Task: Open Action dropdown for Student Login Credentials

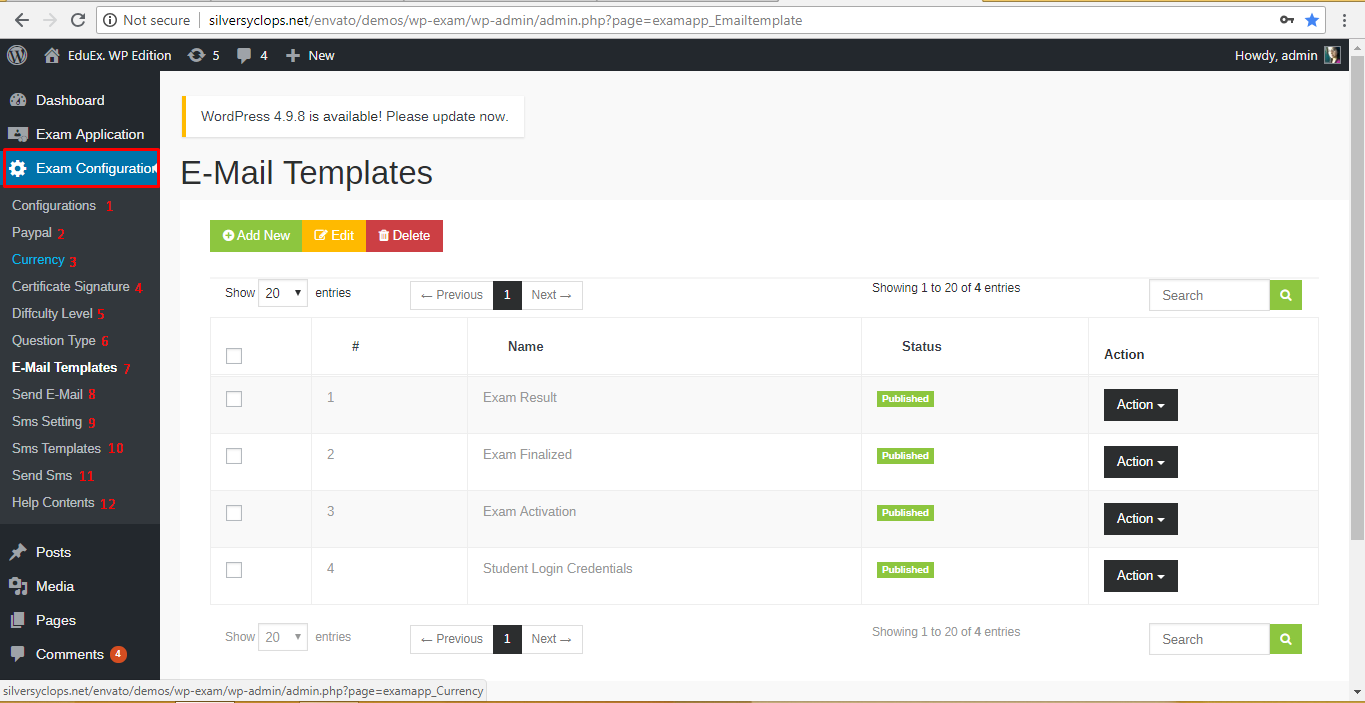Action: coord(1141,576)
